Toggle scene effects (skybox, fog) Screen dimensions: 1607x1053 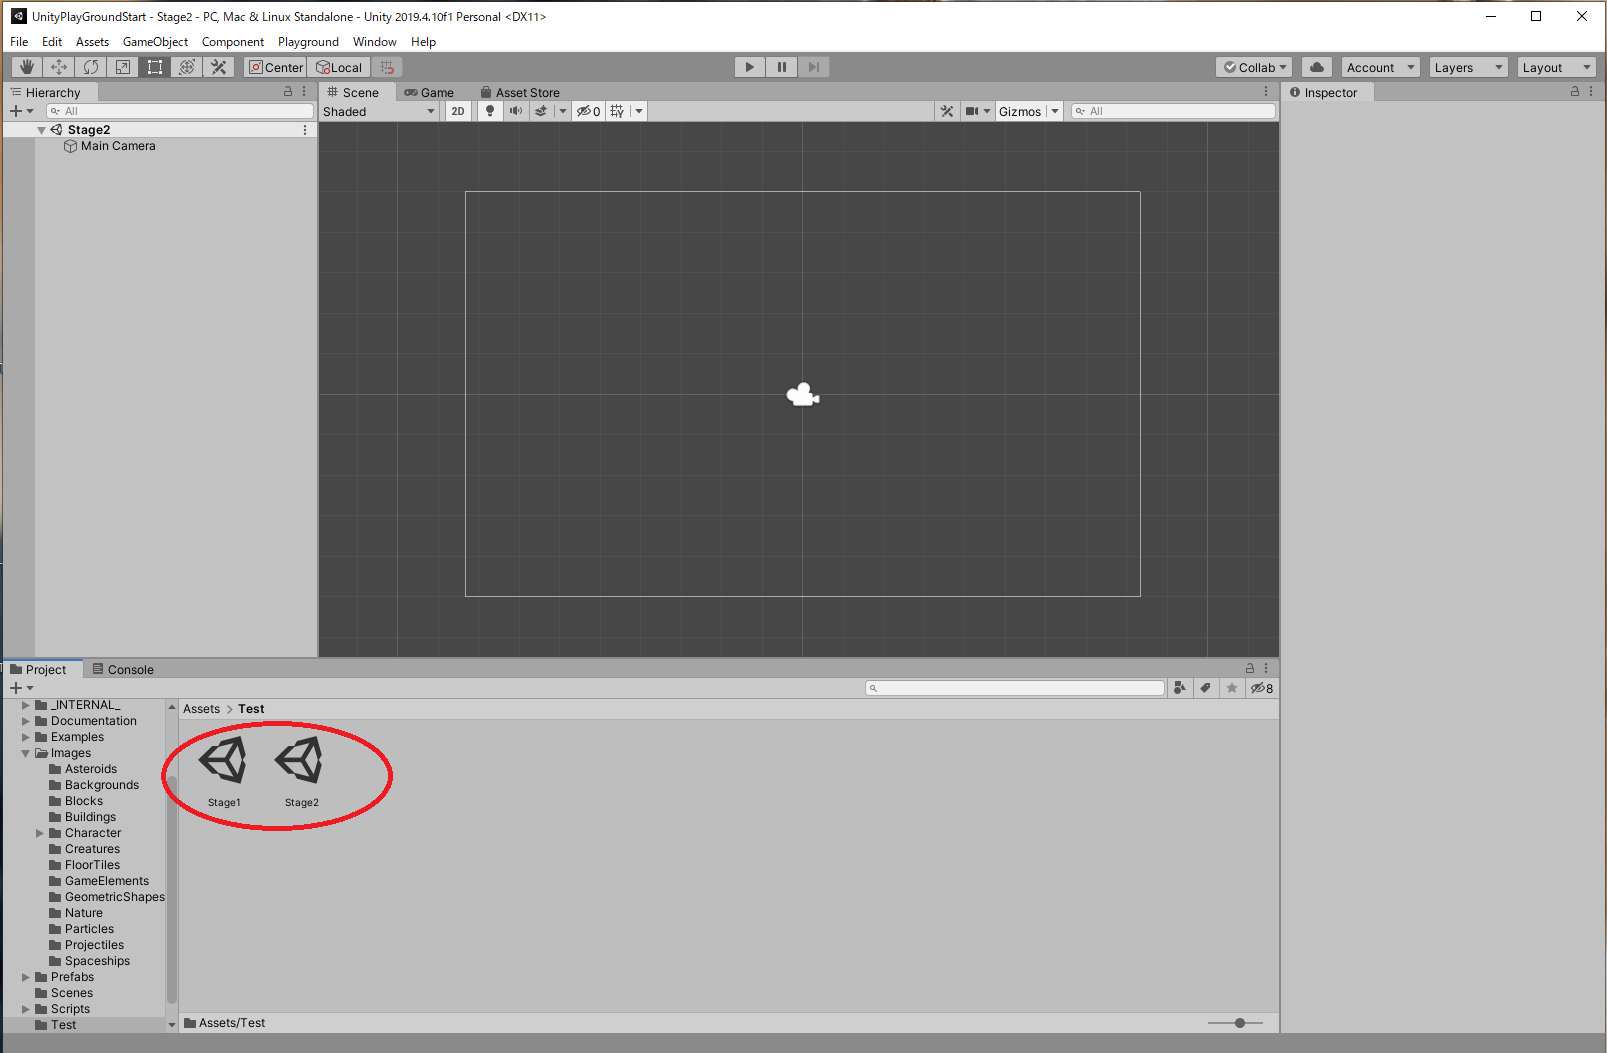[541, 111]
